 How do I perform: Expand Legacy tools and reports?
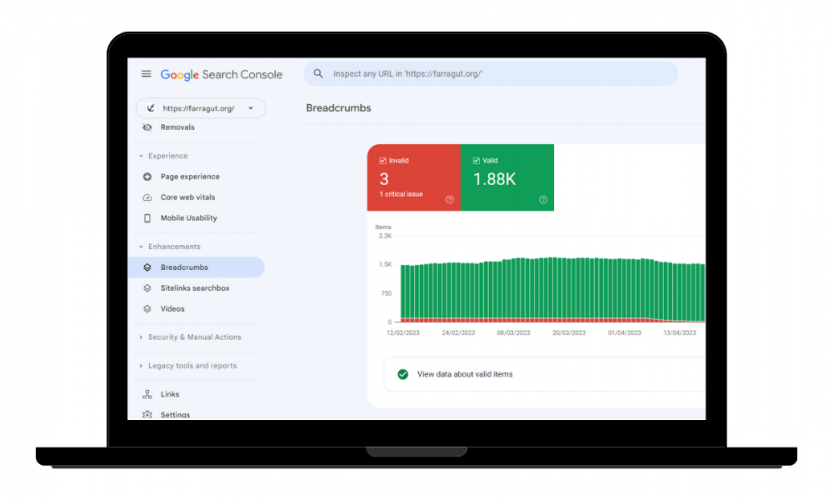click(x=188, y=366)
